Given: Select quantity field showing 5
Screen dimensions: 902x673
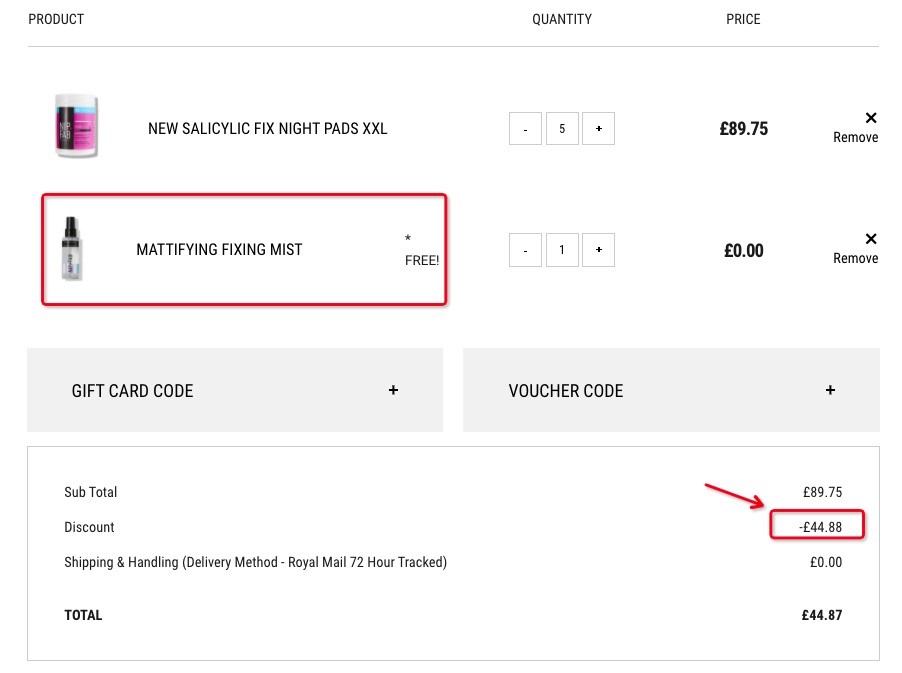Looking at the screenshot, I should (x=562, y=128).
